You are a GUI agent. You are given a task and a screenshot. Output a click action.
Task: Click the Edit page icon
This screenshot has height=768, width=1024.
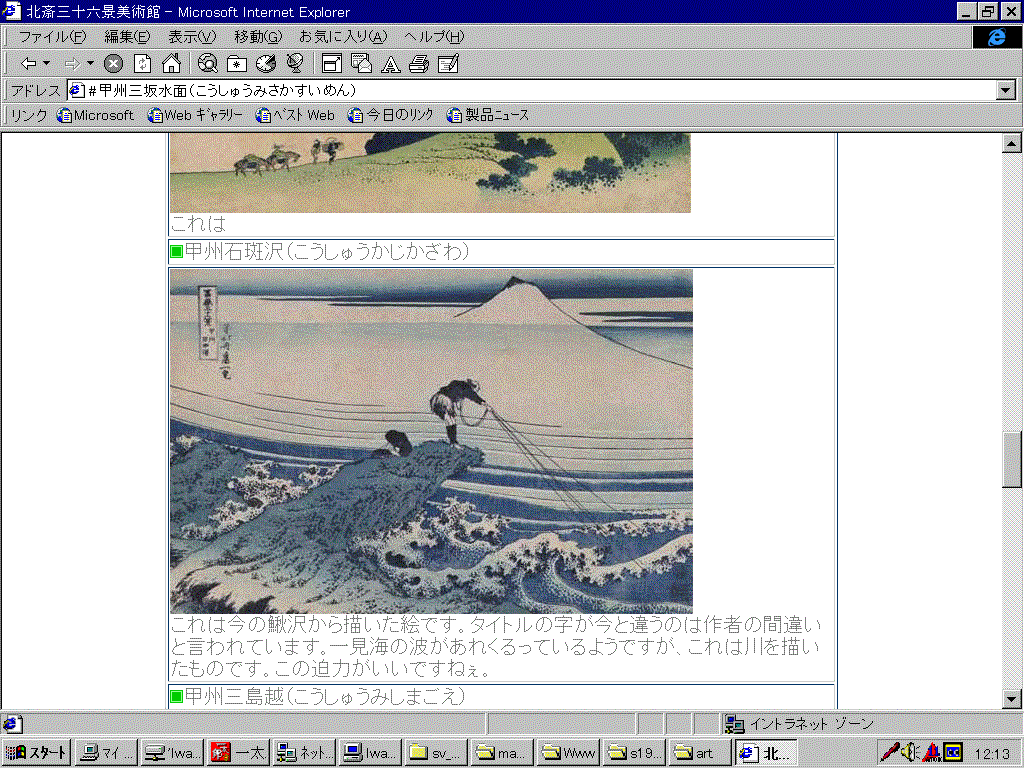click(x=449, y=63)
